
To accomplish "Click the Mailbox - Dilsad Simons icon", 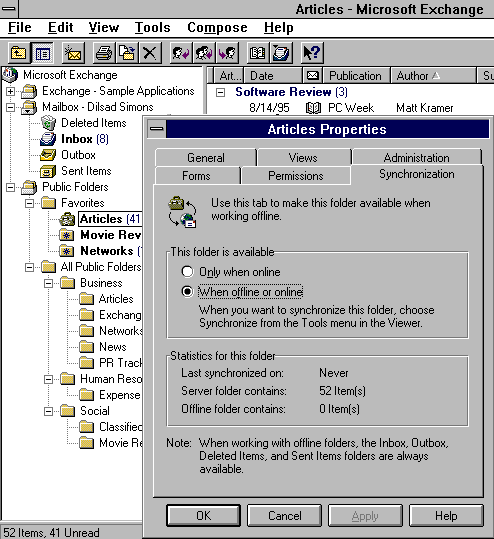I will 29,107.
